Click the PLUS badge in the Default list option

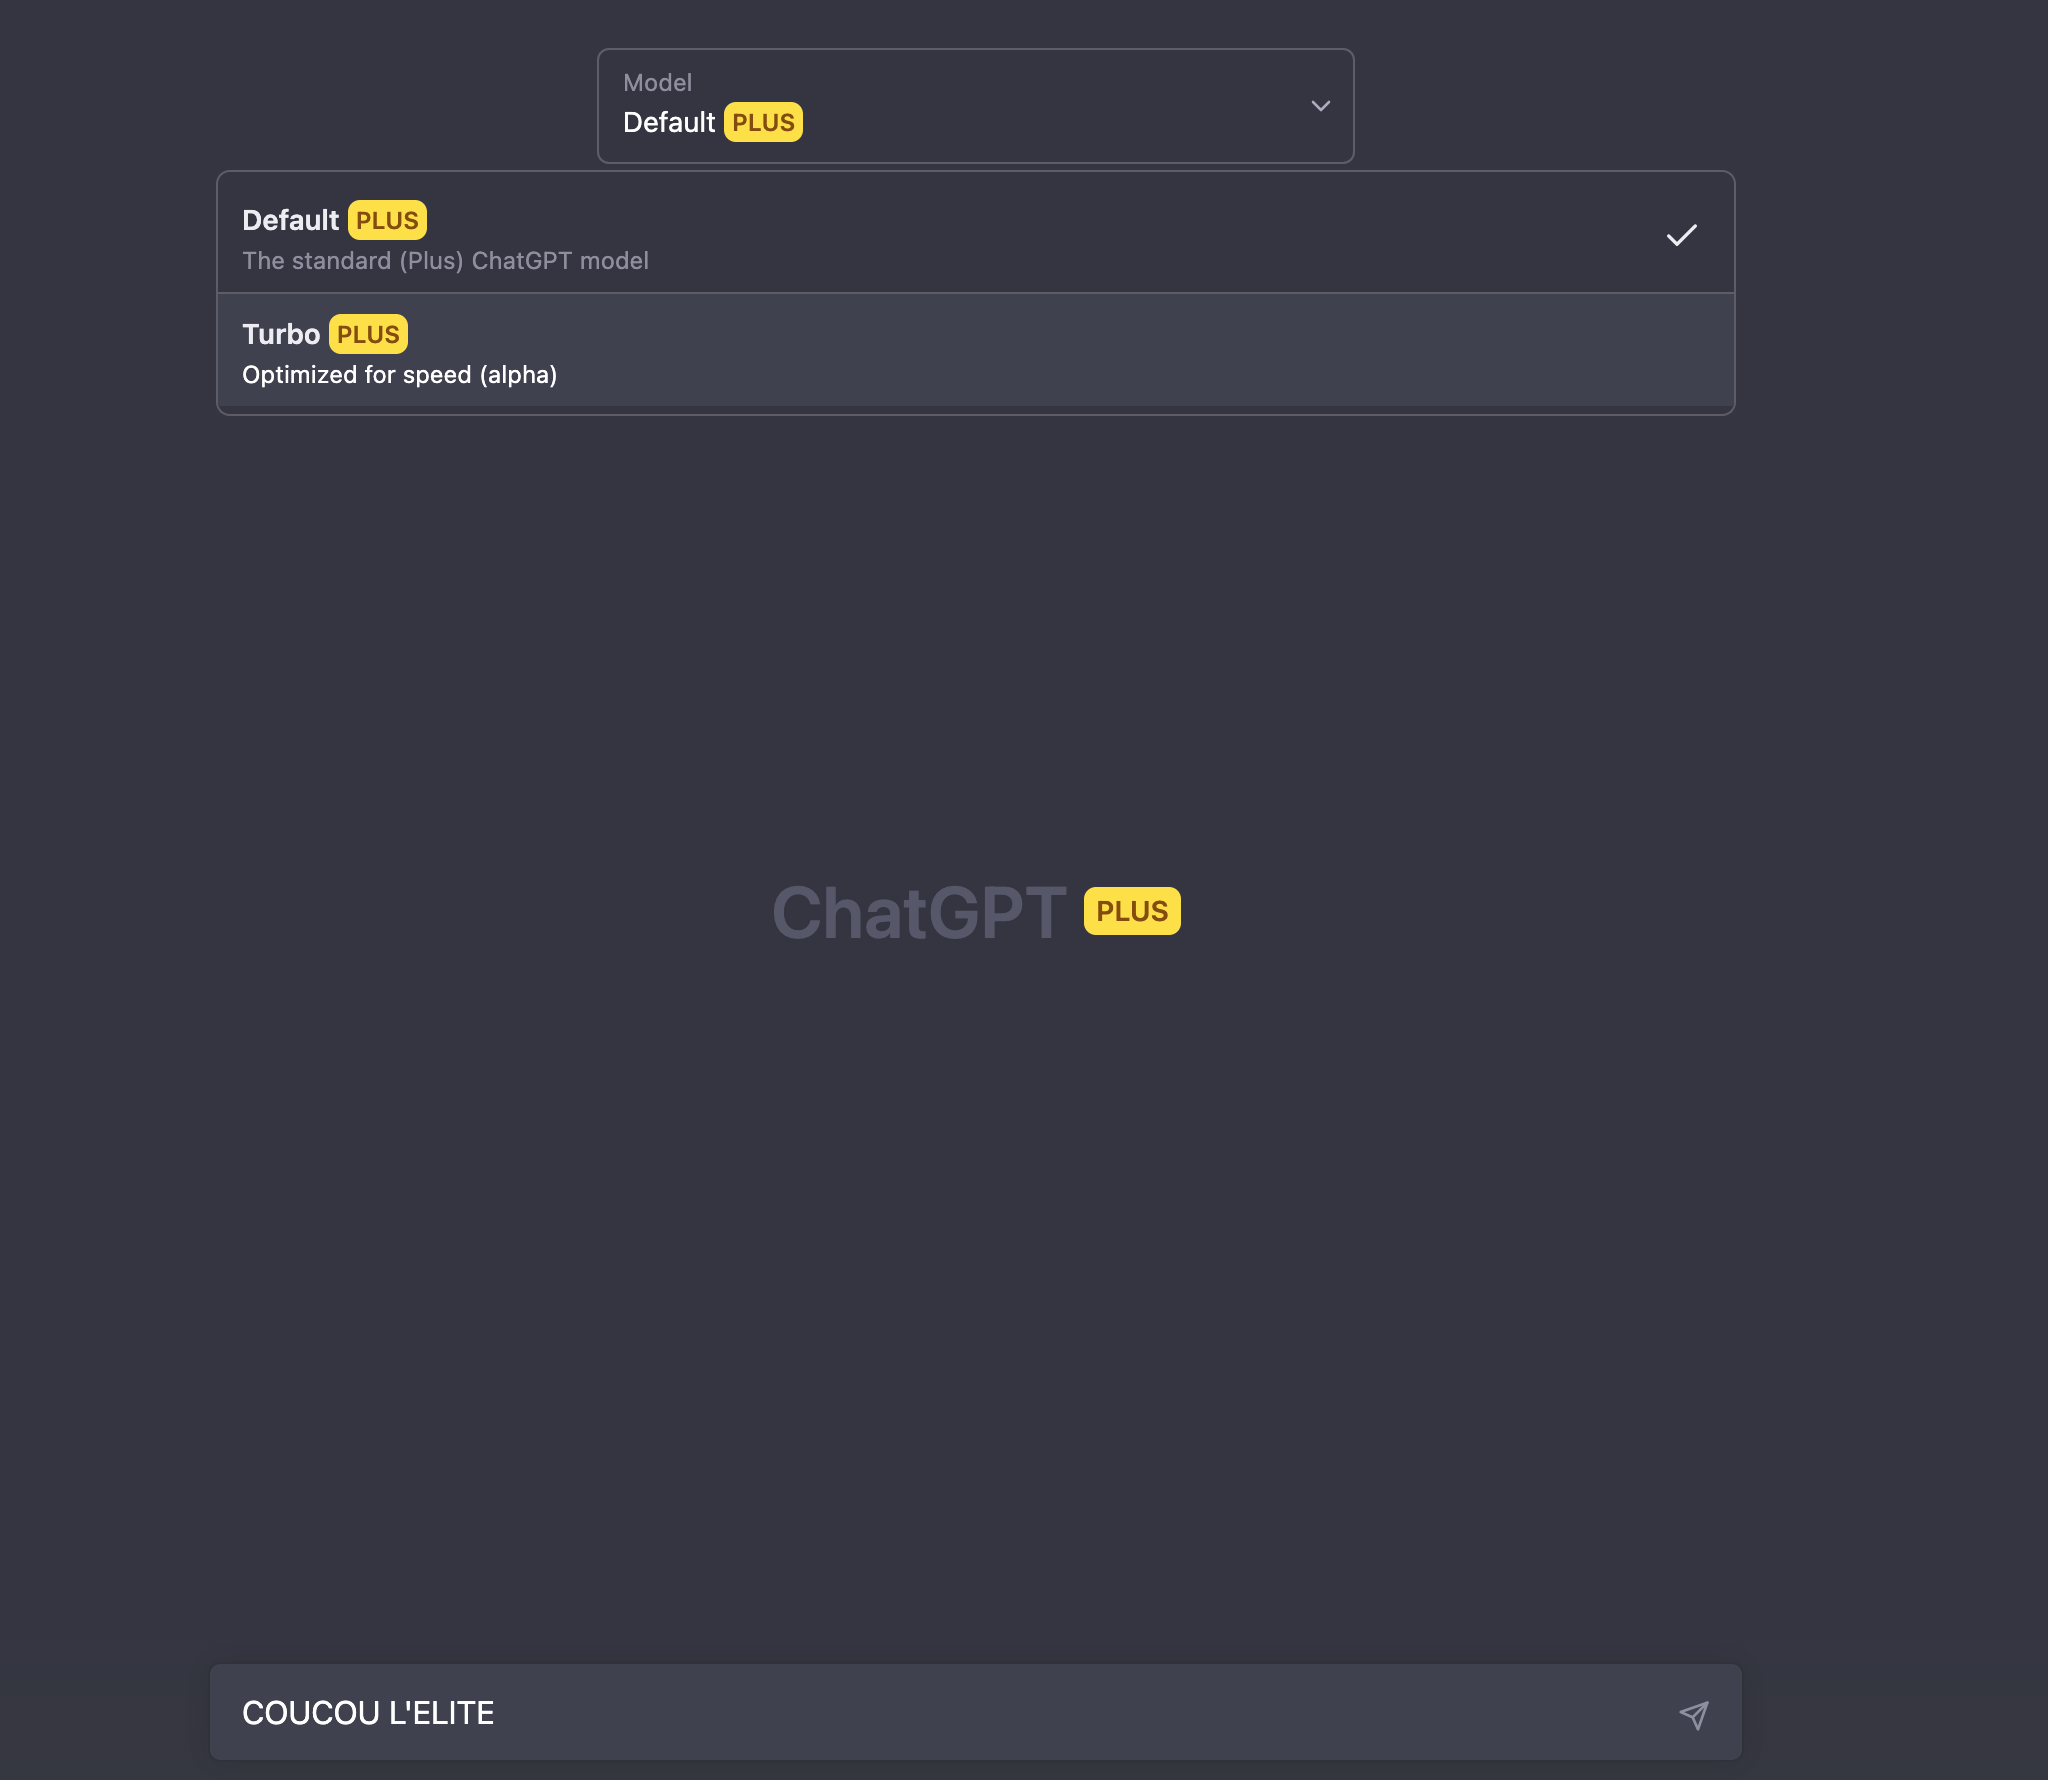tap(387, 220)
